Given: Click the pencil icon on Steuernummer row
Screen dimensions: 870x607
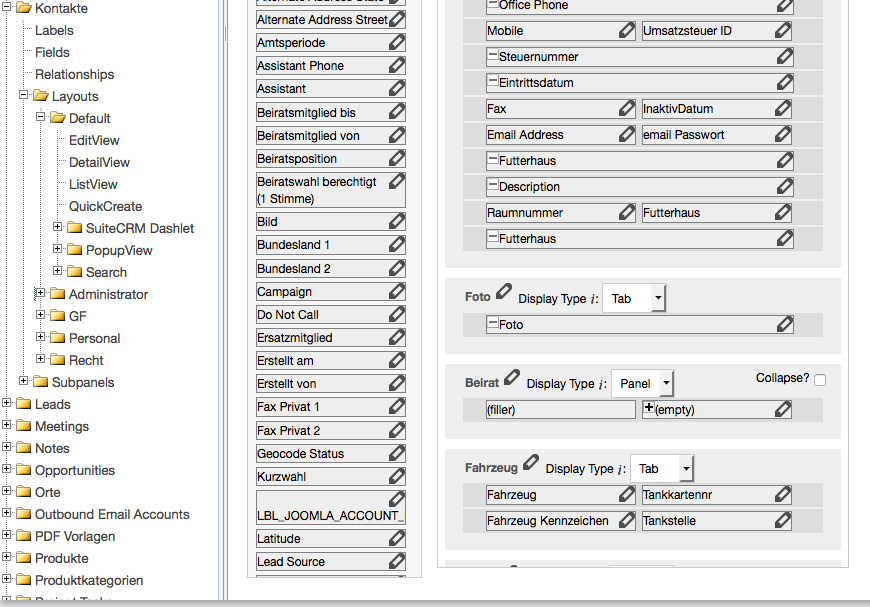Looking at the screenshot, I should coord(785,56).
